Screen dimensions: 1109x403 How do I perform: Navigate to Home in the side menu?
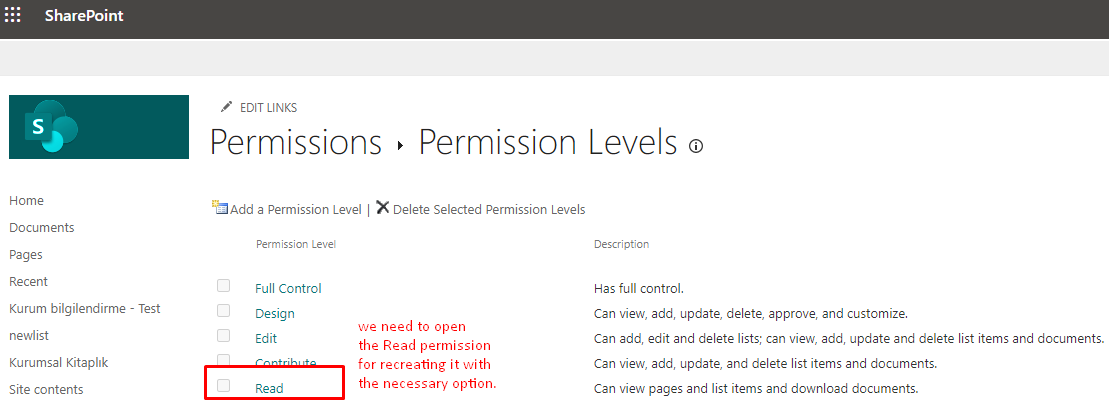pos(26,201)
